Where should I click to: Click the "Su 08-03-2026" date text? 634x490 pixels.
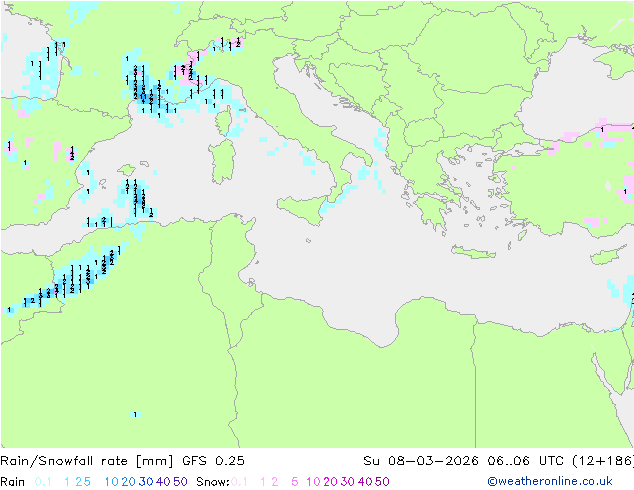click(x=421, y=461)
